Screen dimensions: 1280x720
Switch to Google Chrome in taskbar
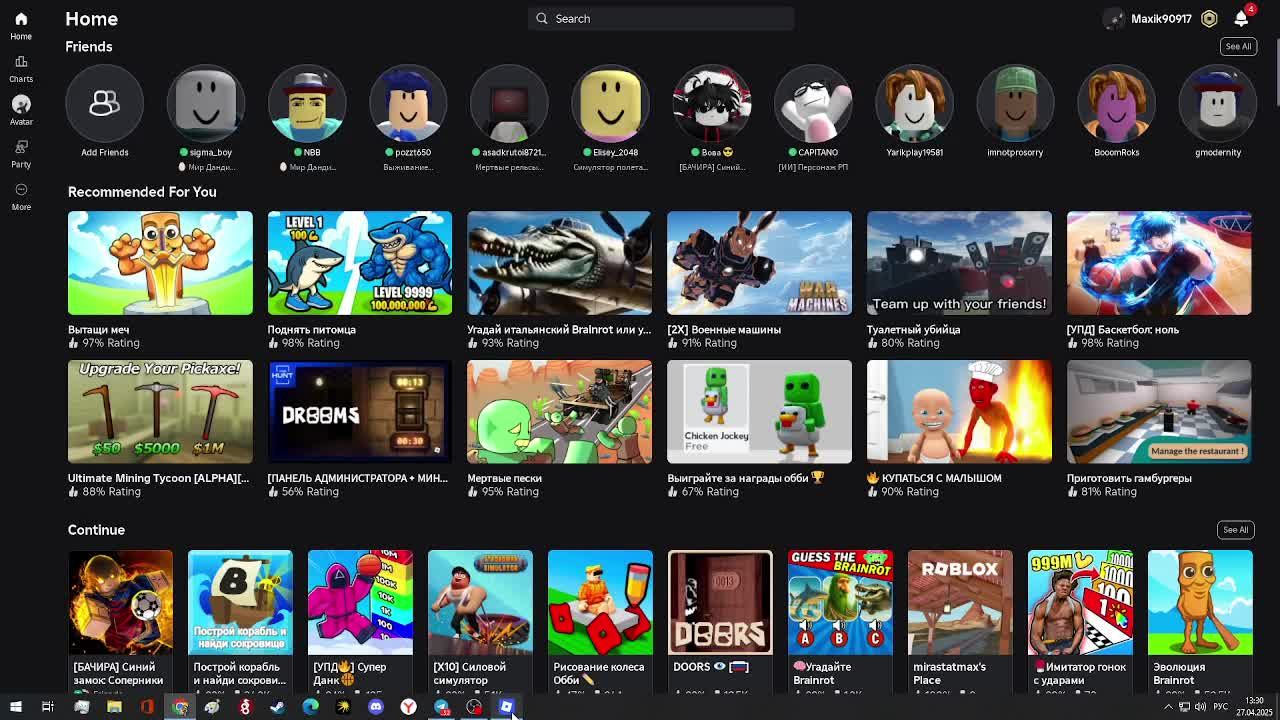click(180, 707)
